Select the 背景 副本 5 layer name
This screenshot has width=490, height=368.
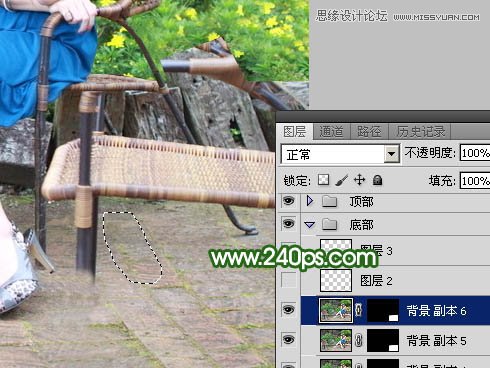(x=436, y=340)
